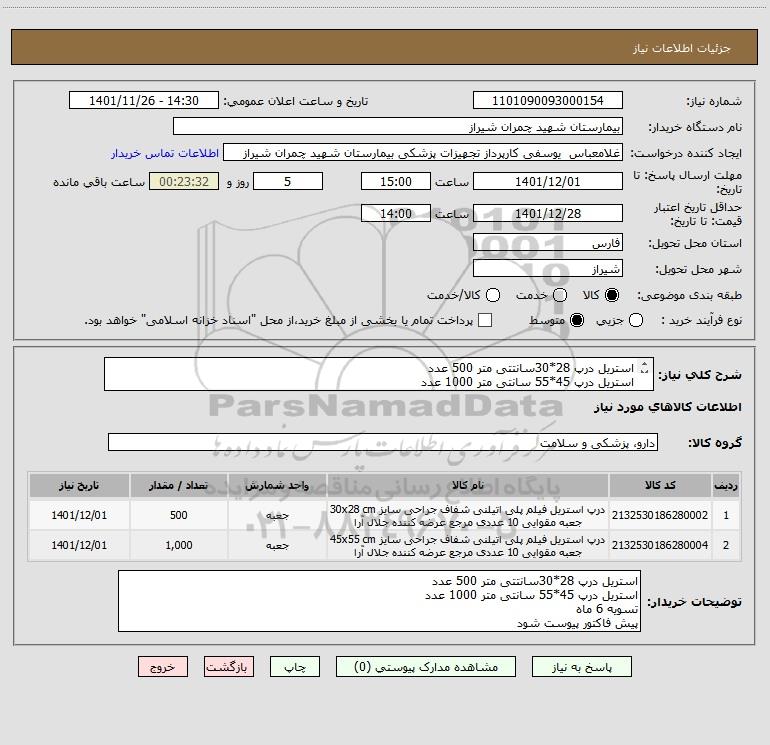Select the 'کالا/خدمت' radio button

tap(493, 295)
